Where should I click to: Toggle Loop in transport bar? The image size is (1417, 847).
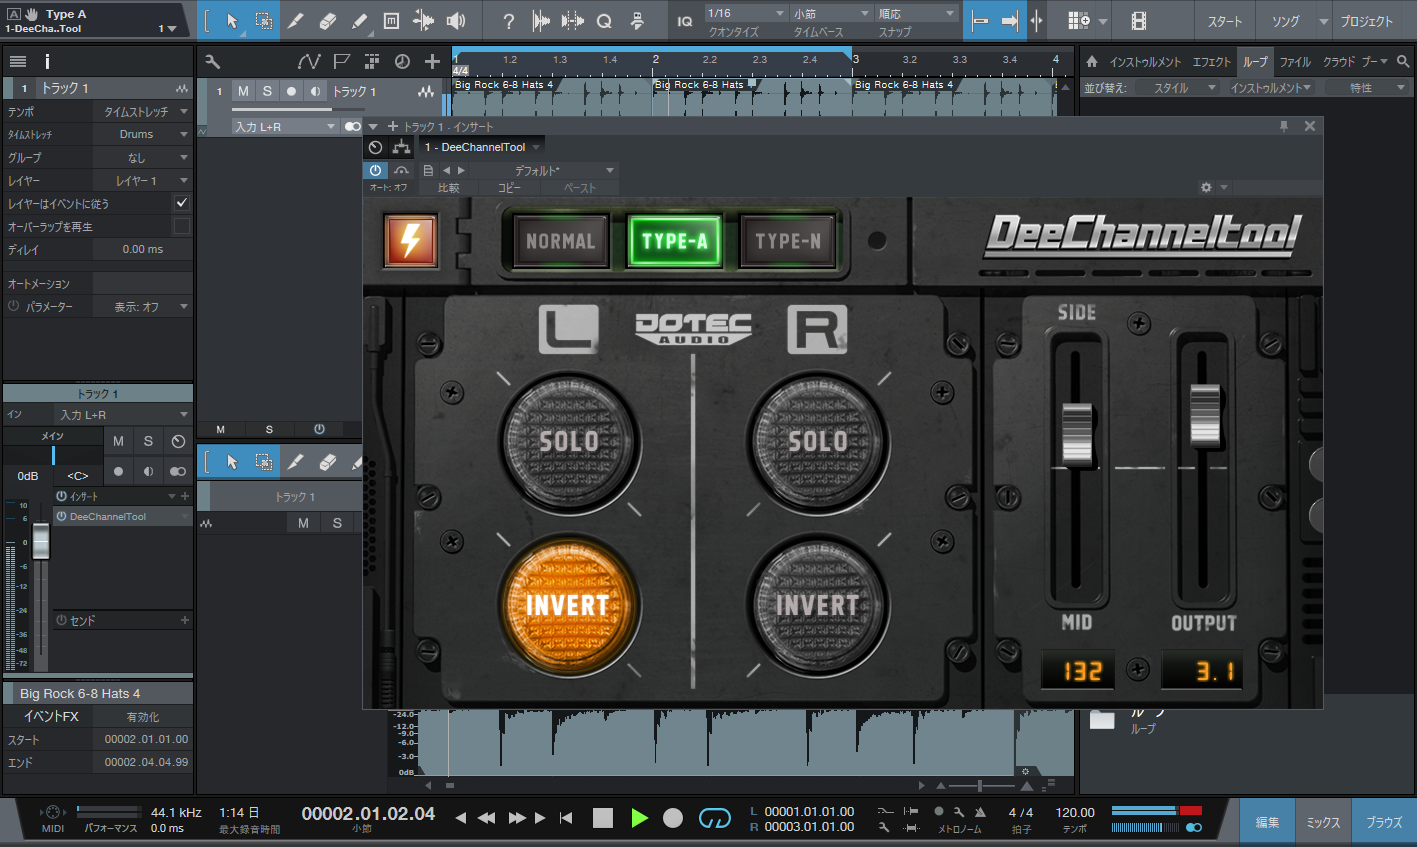tap(715, 818)
